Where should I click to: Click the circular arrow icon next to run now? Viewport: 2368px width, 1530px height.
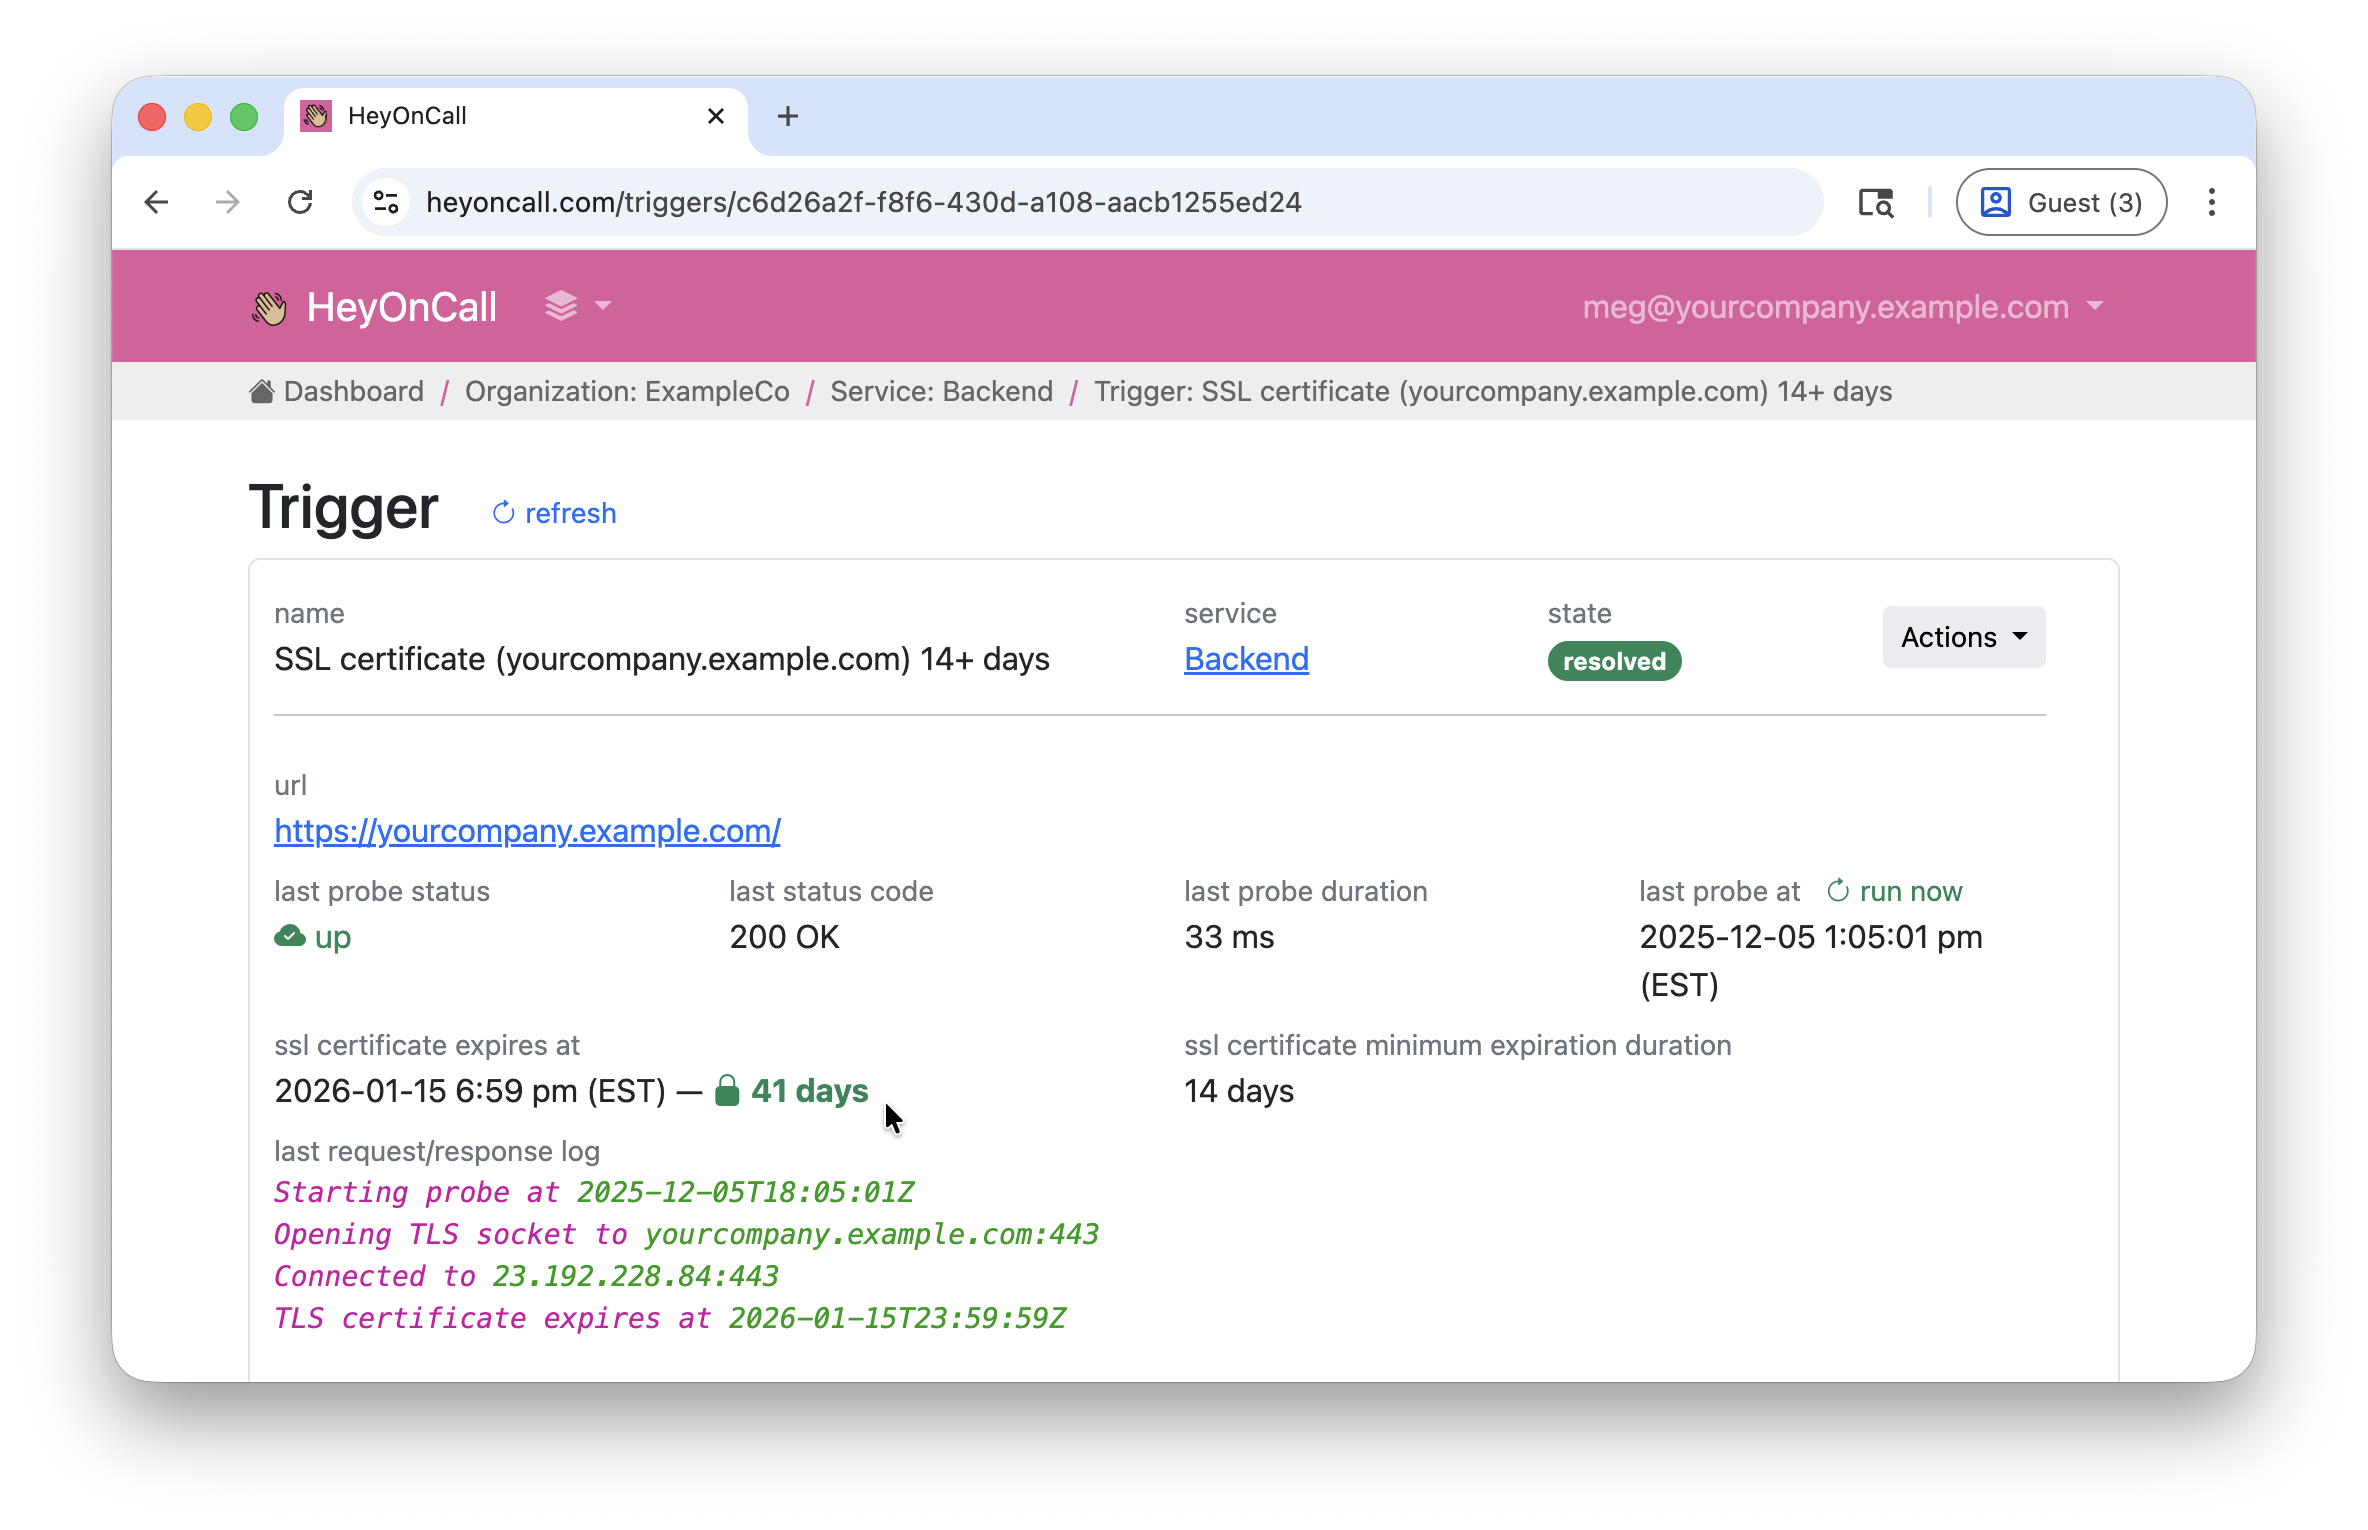[1838, 889]
